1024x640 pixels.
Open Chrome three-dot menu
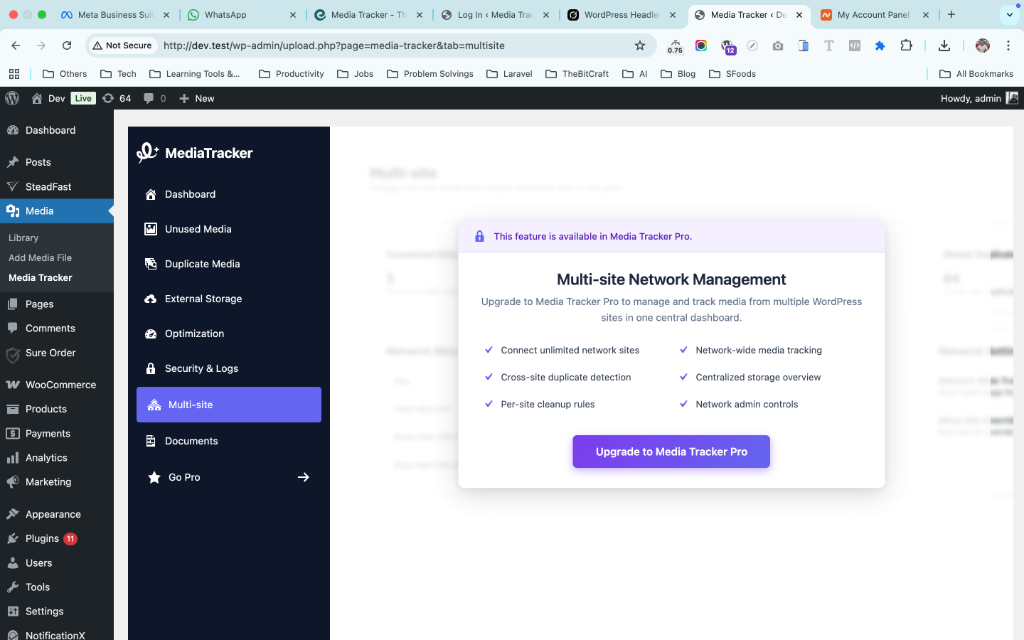click(x=1008, y=46)
